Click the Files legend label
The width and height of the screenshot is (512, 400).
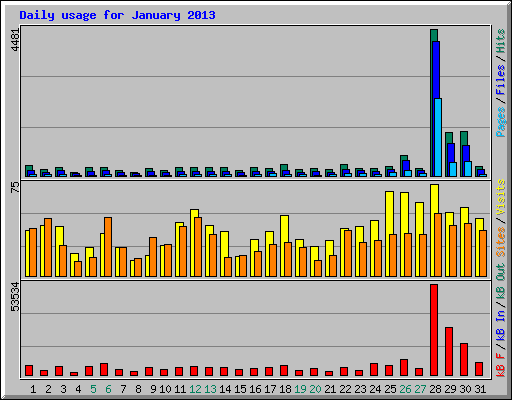point(501,80)
